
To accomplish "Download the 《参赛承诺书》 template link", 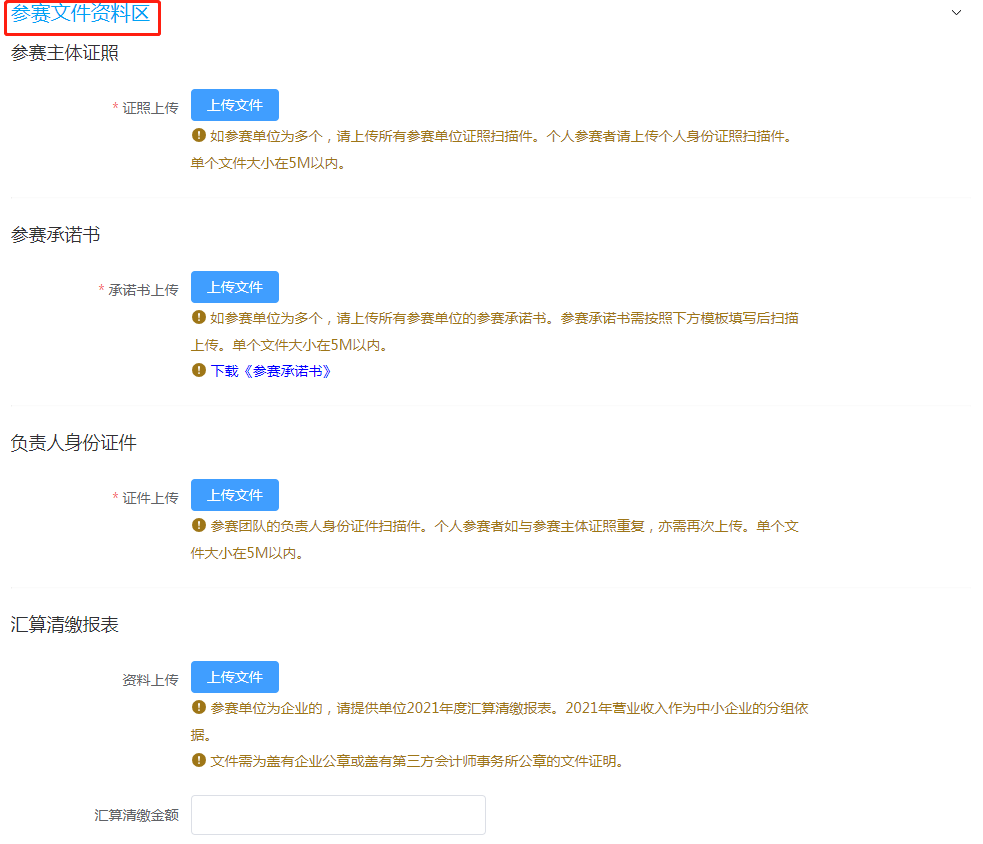I will coord(271,371).
